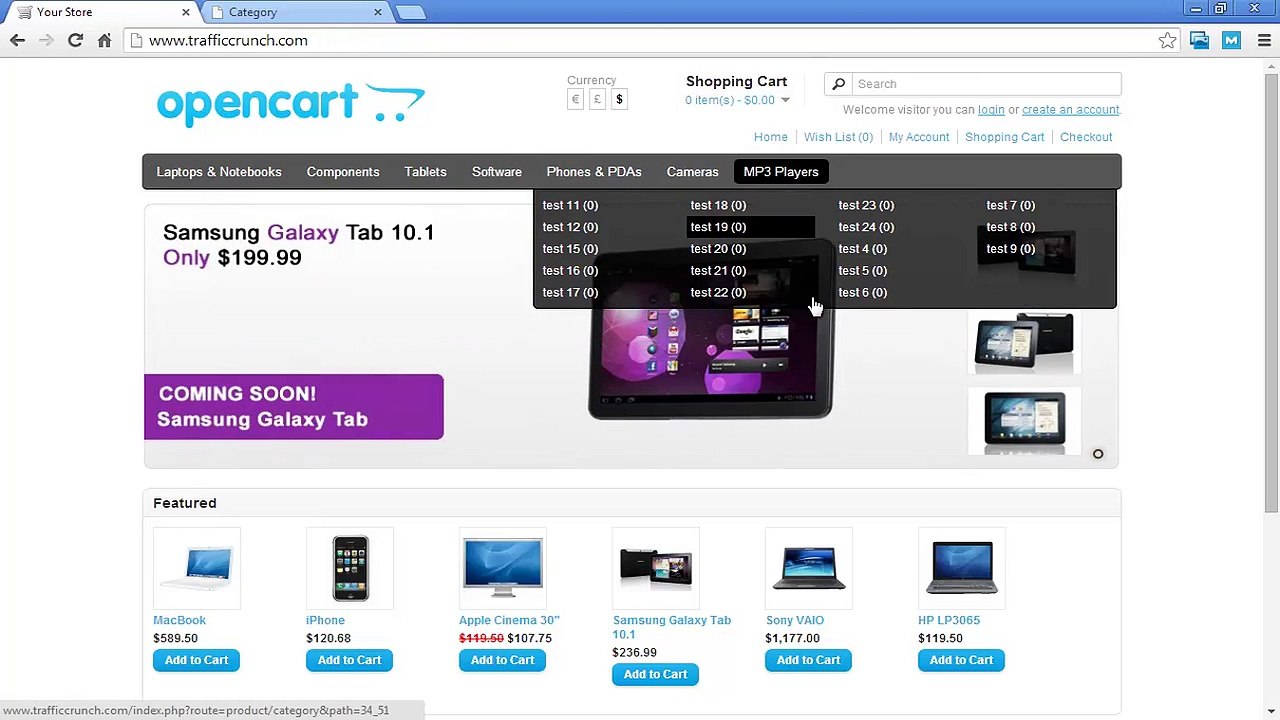Add Samsung Galaxy Tab 10.1 to cart
Image resolution: width=1280 pixels, height=720 pixels.
click(x=655, y=674)
